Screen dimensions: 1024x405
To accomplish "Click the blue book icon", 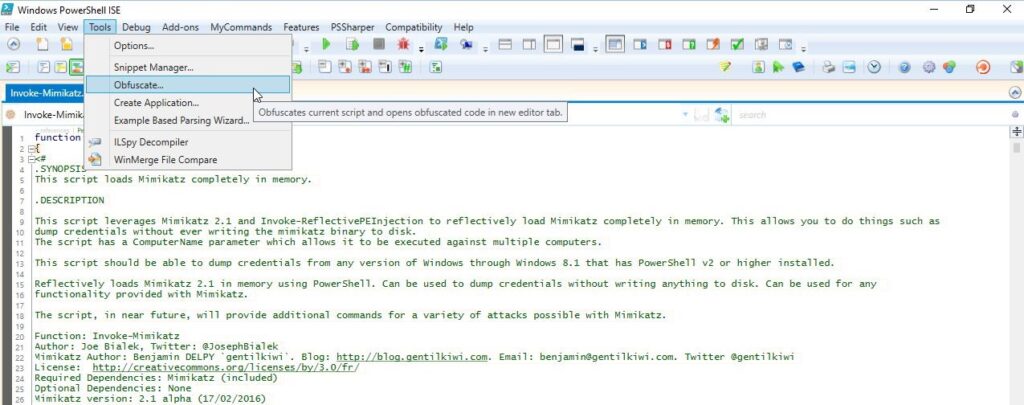I will tap(798, 67).
